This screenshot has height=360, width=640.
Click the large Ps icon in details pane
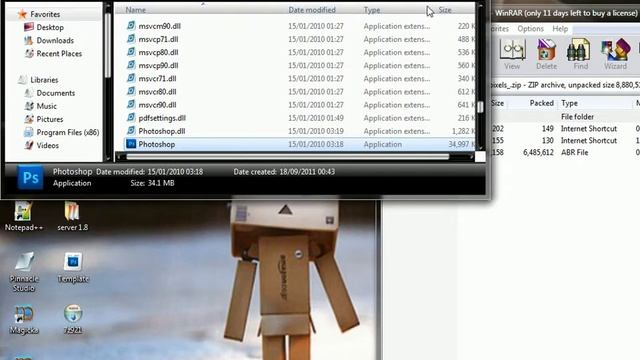[30, 178]
